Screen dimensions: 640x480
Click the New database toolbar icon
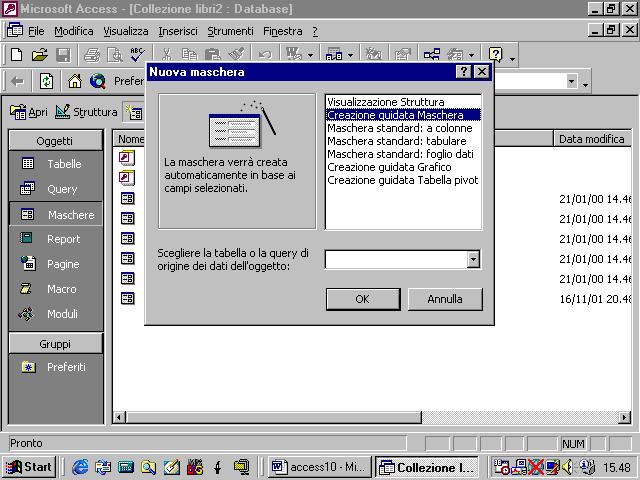click(x=16, y=54)
